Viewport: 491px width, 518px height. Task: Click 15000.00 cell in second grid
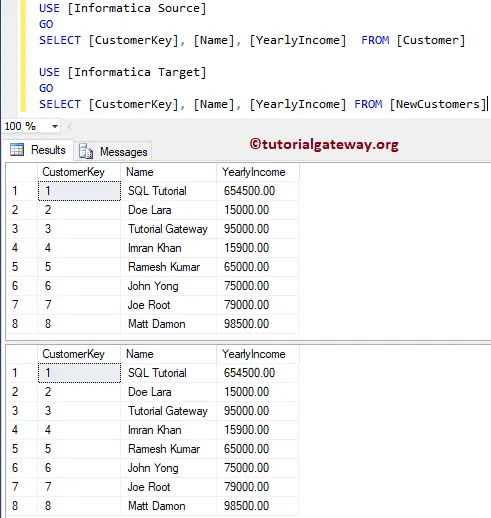coord(257,392)
